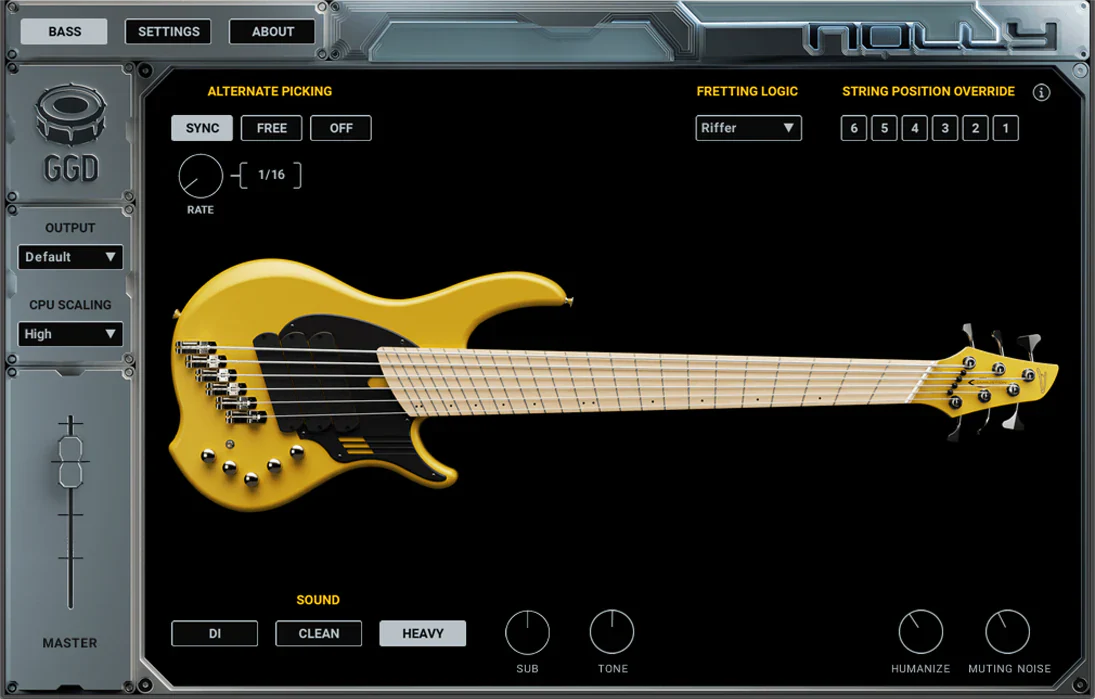This screenshot has width=1095, height=699.
Task: Turn alternate picking OFF
Action: (340, 128)
